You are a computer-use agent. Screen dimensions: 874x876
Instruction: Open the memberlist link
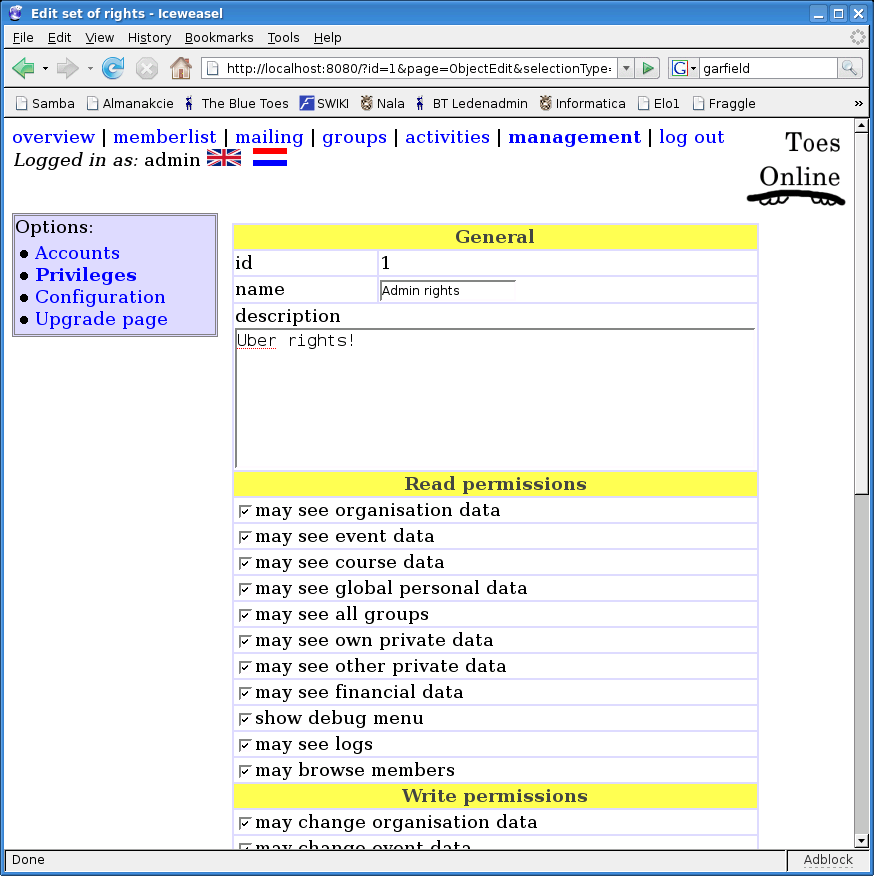[164, 137]
